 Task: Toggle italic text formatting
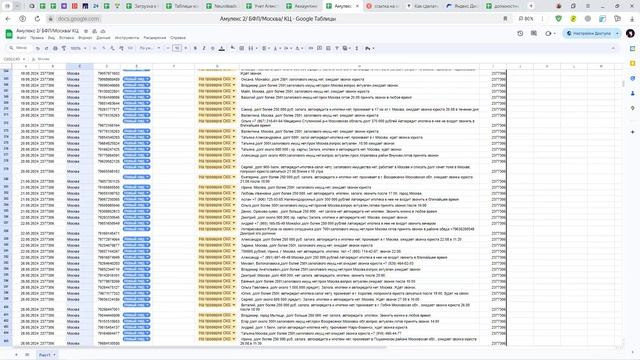click(204, 48)
